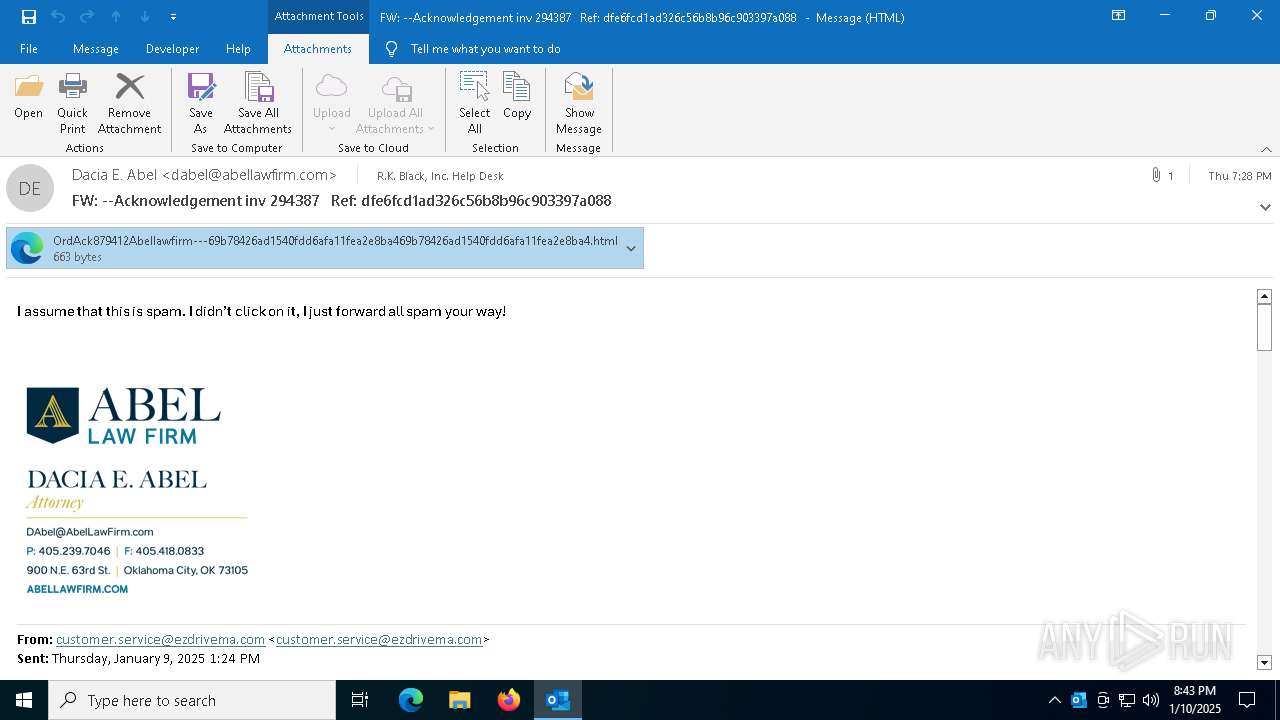Viewport: 1280px width, 720px height.
Task: Quick Print the attachment
Action: pos(72,102)
